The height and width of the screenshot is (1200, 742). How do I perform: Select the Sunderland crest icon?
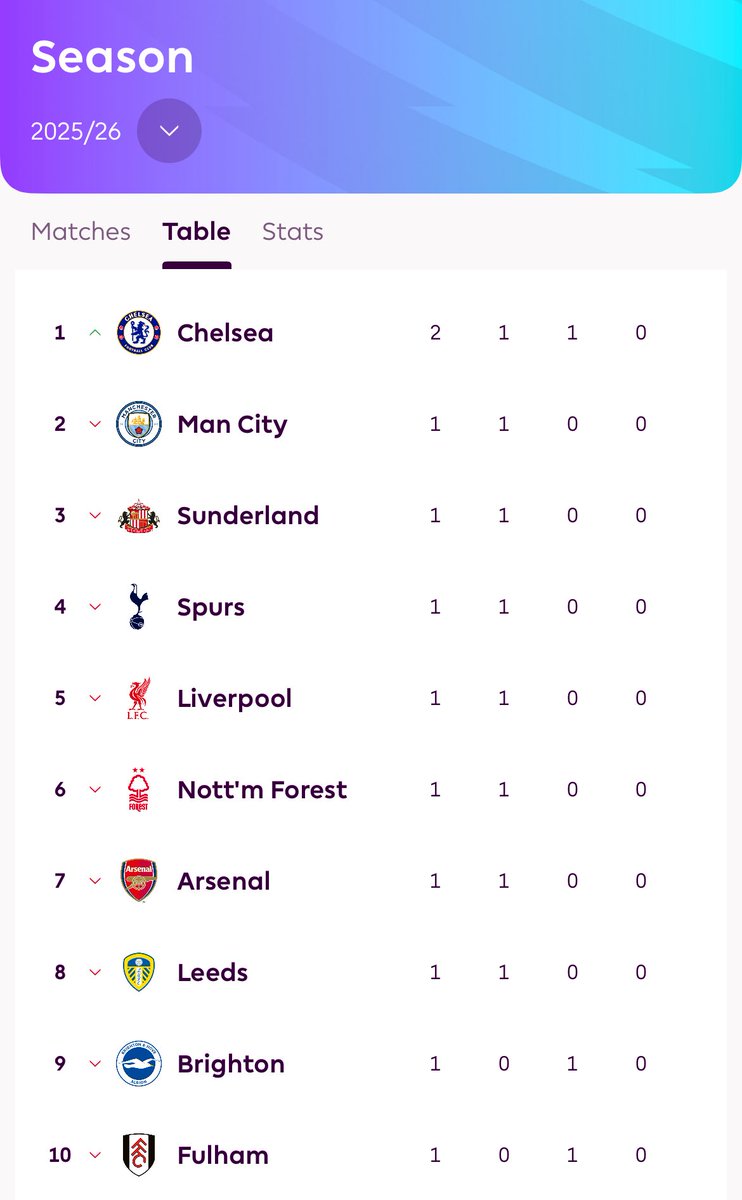point(138,515)
